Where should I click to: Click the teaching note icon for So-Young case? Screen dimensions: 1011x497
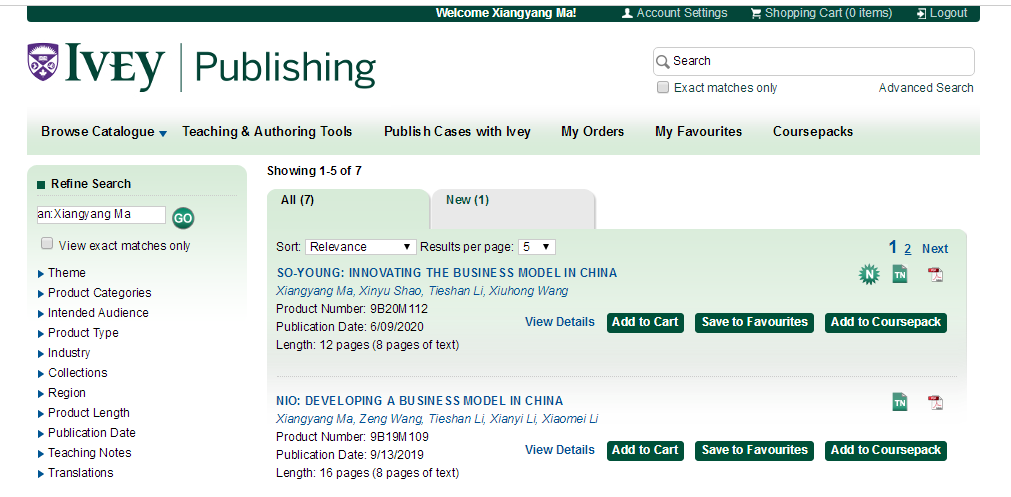pyautogui.click(x=900, y=275)
